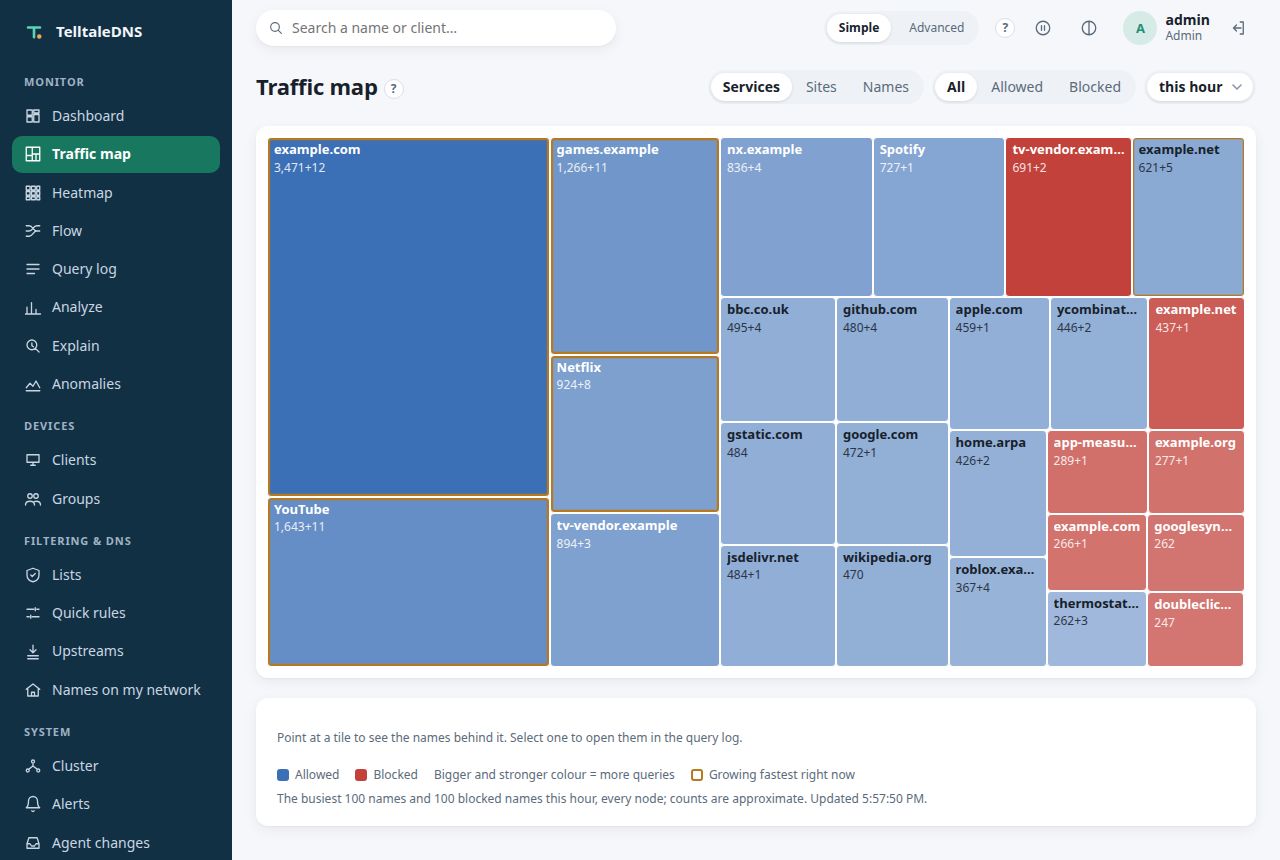Open Groups people icon
Screen dimensions: 1280x860
pyautogui.click(x=33, y=499)
